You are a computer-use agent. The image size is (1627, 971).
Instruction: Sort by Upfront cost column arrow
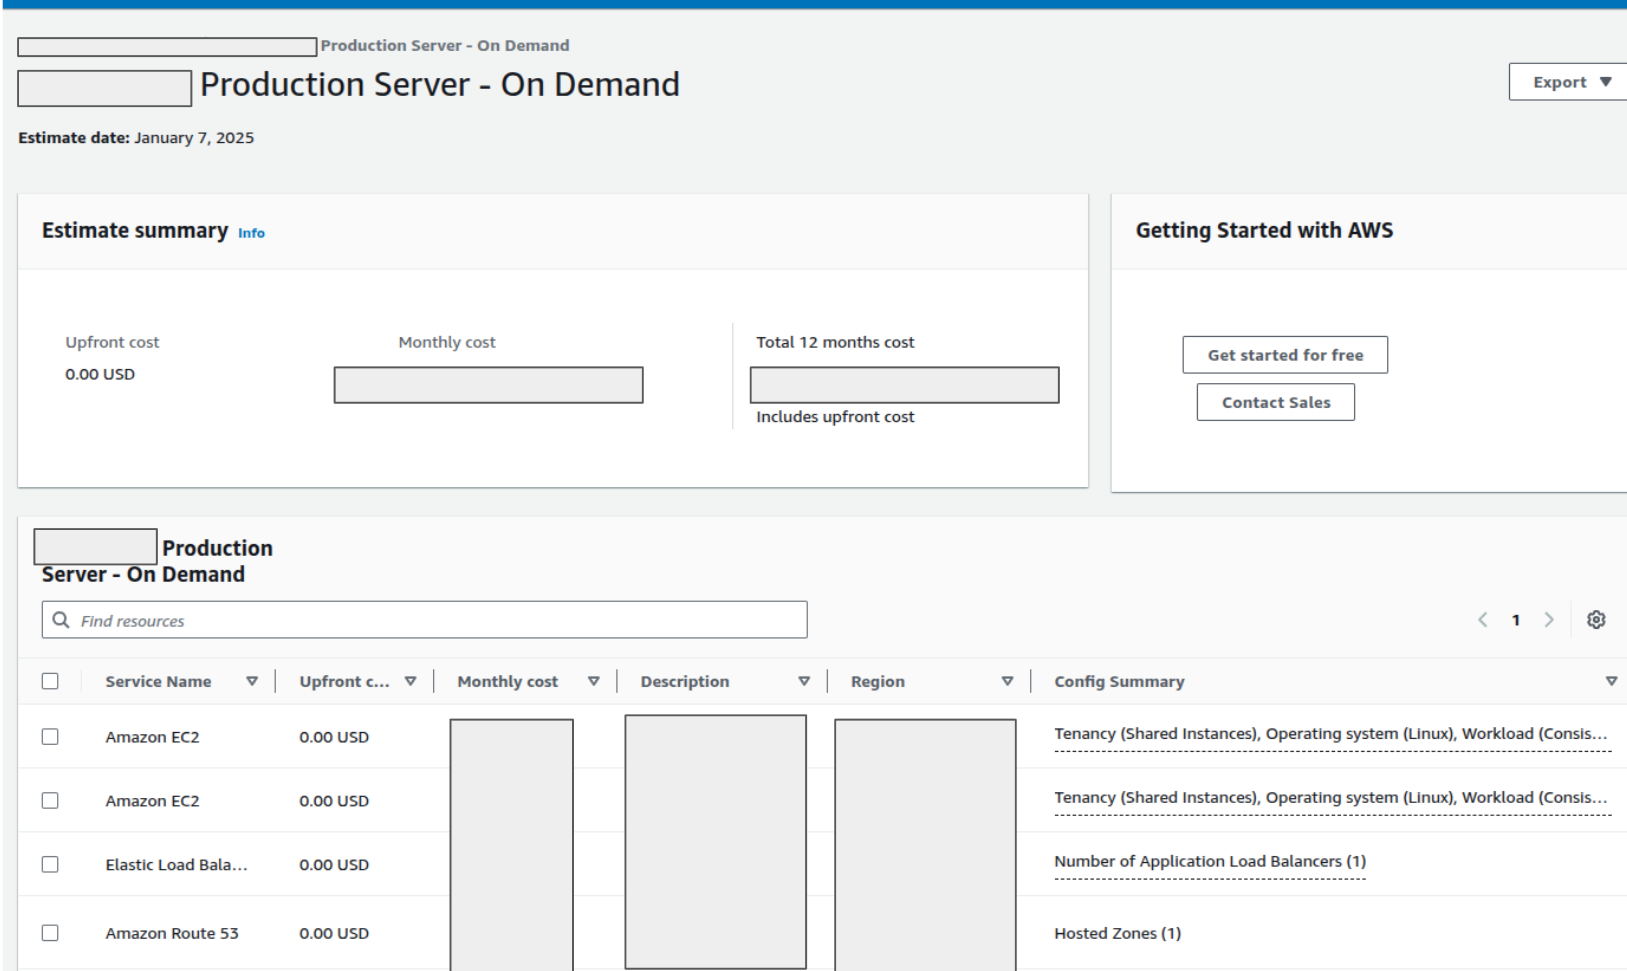(x=410, y=681)
